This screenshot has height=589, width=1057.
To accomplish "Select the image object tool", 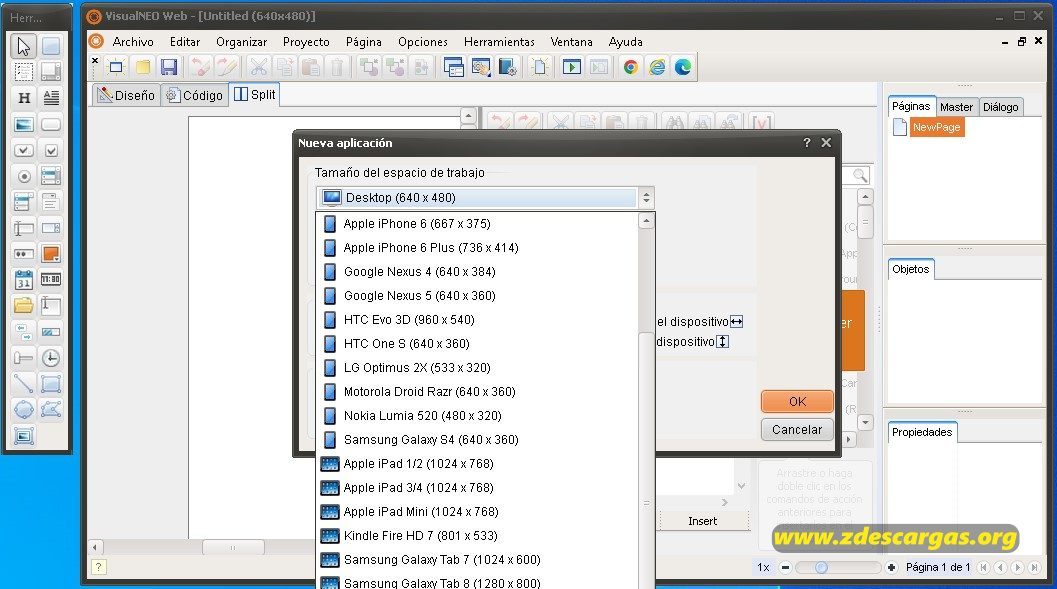I will point(24,124).
